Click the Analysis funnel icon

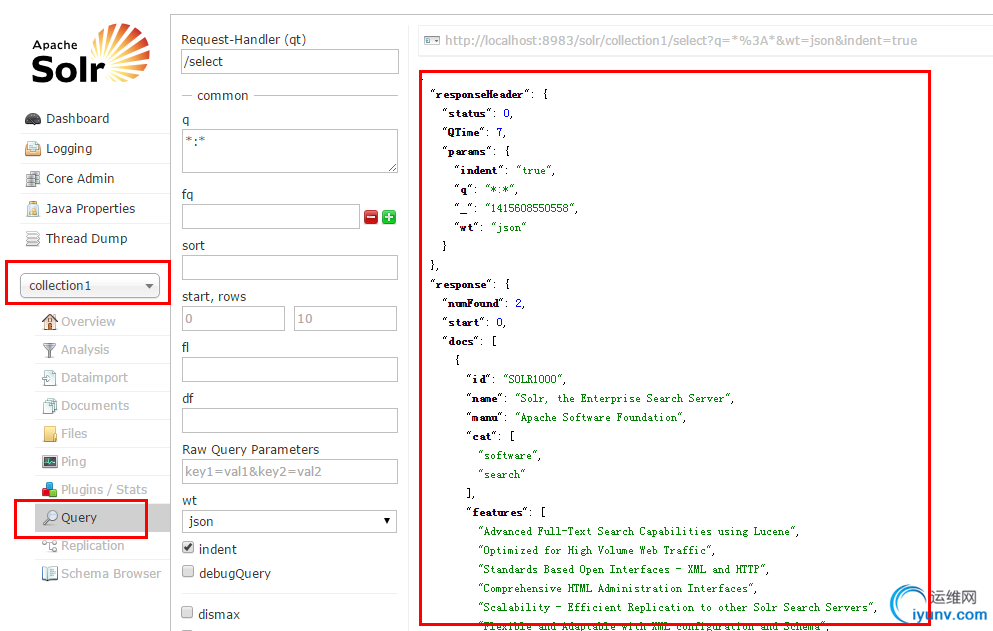point(49,350)
